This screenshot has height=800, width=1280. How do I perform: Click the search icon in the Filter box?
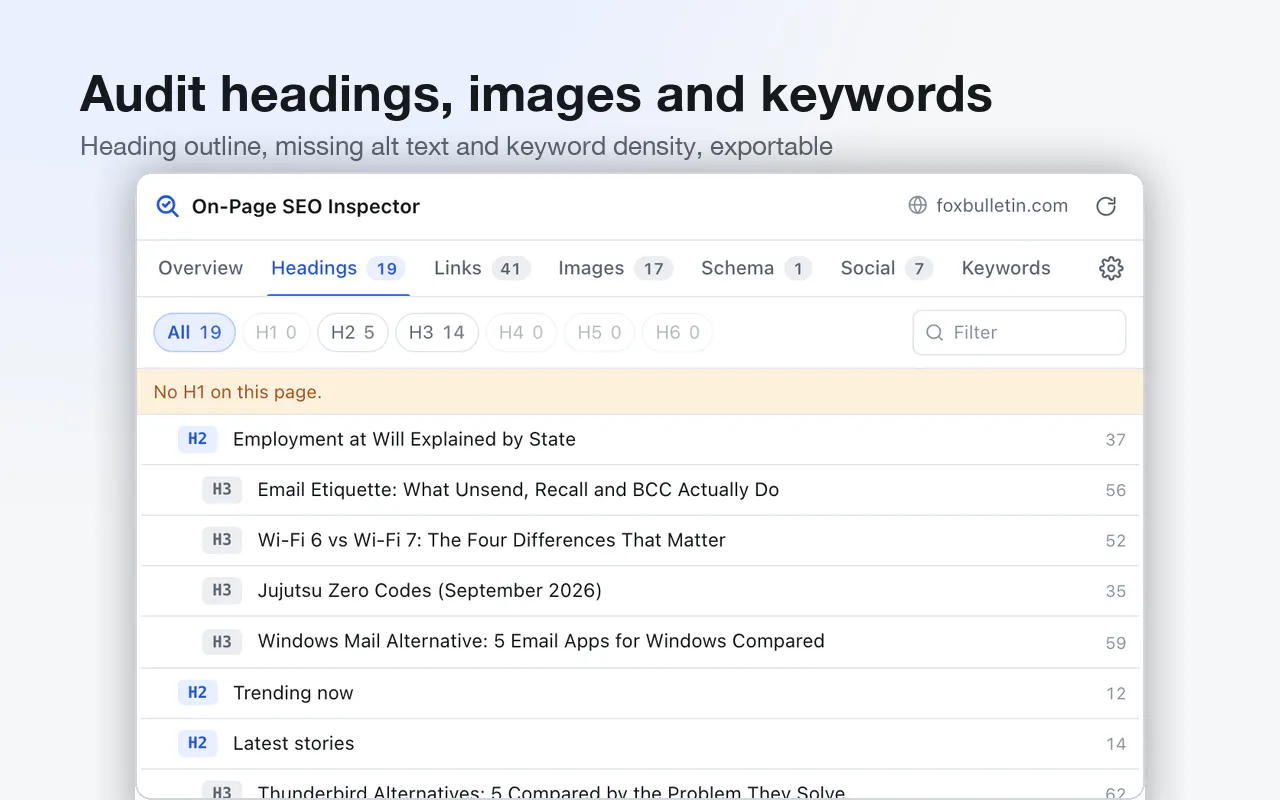click(935, 333)
